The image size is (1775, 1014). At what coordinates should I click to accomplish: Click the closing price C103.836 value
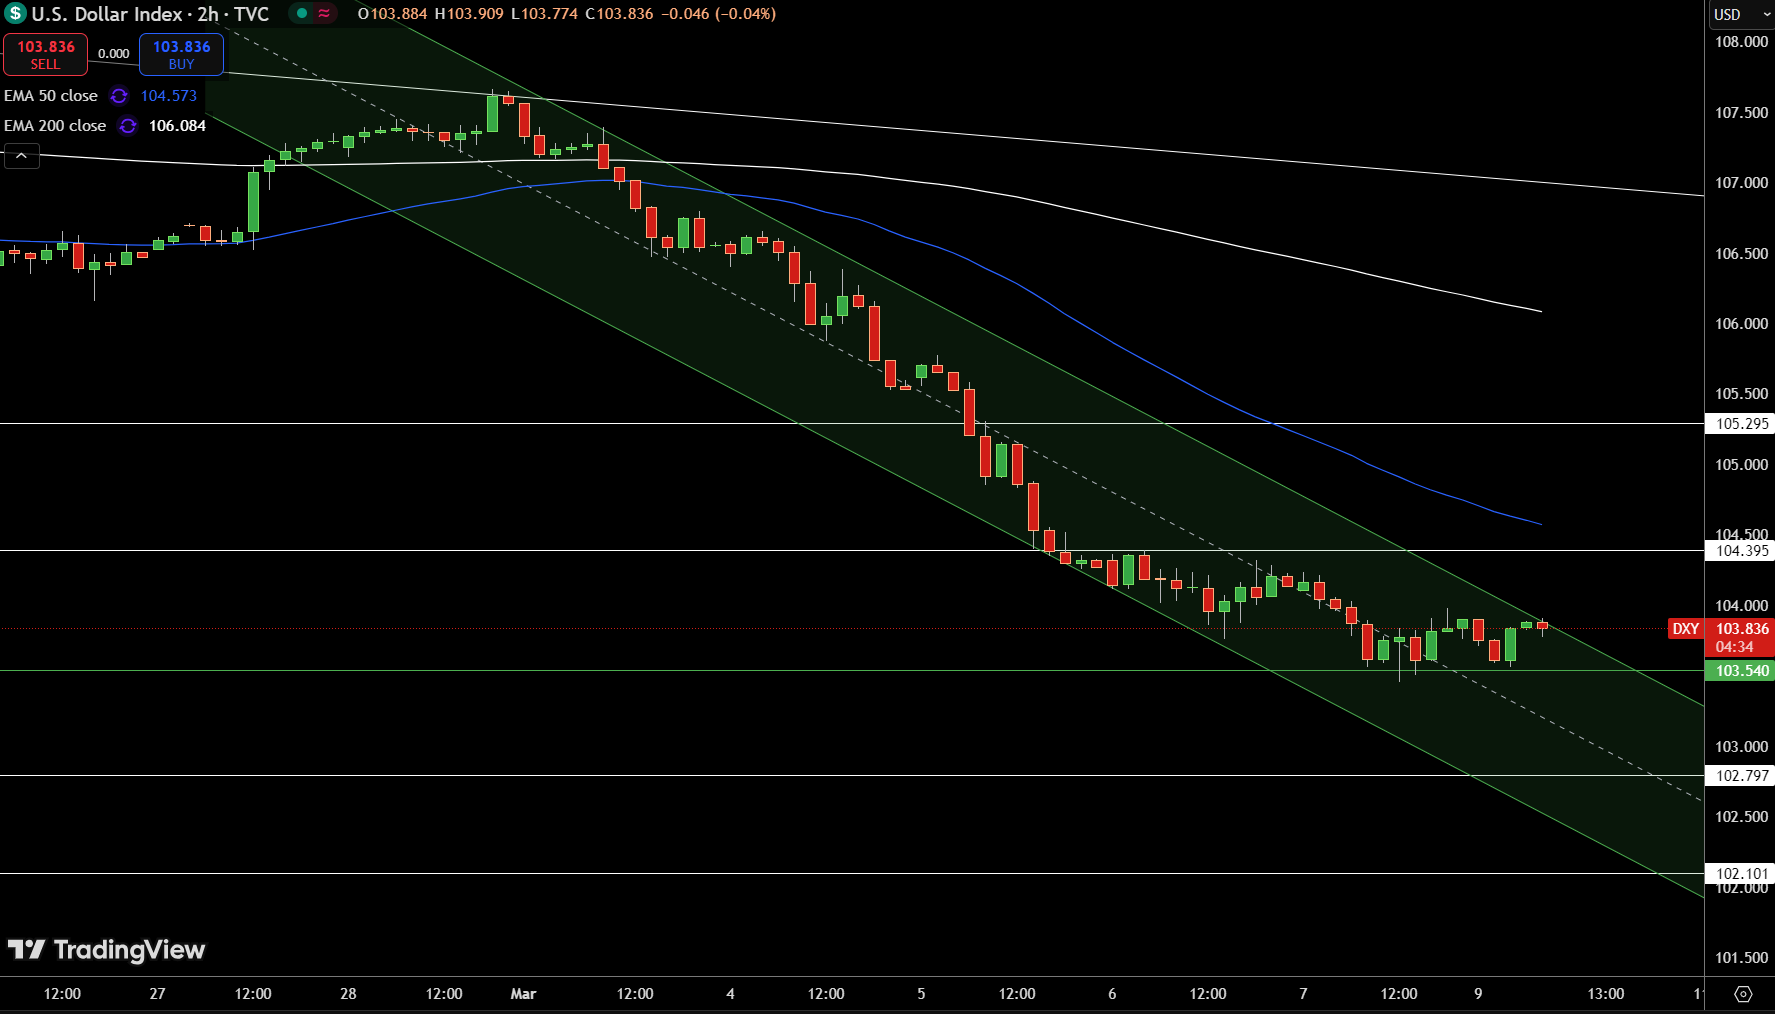pos(619,14)
